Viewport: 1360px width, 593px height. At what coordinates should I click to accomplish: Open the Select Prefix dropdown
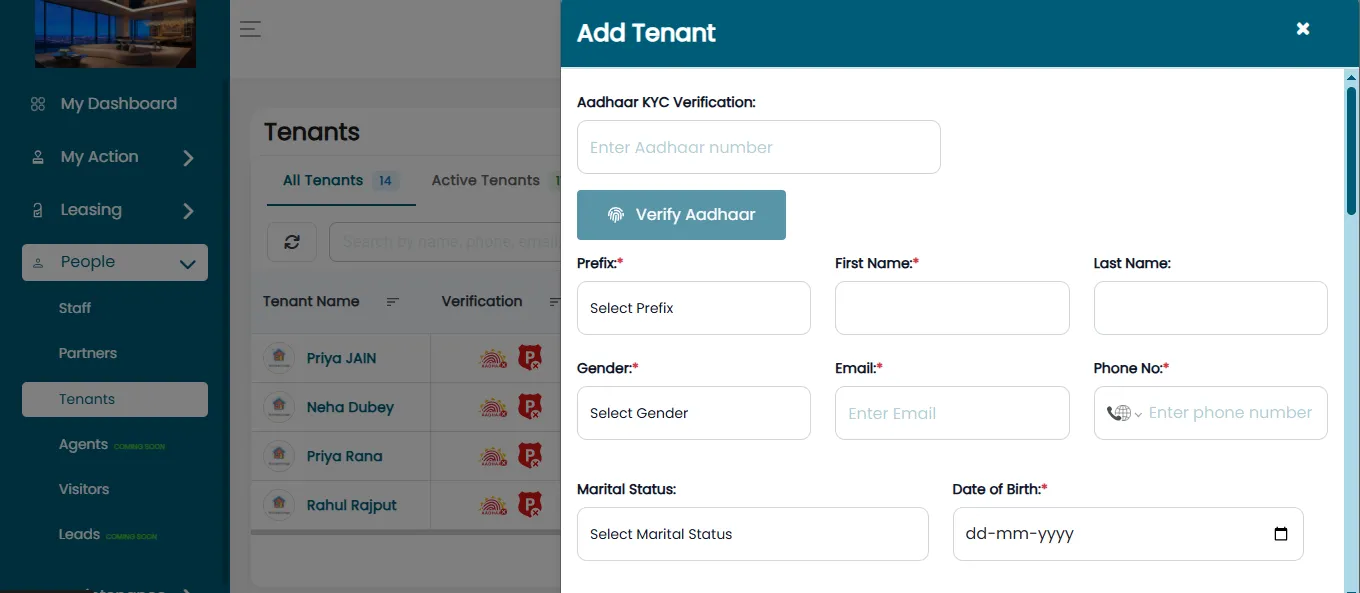click(x=694, y=308)
